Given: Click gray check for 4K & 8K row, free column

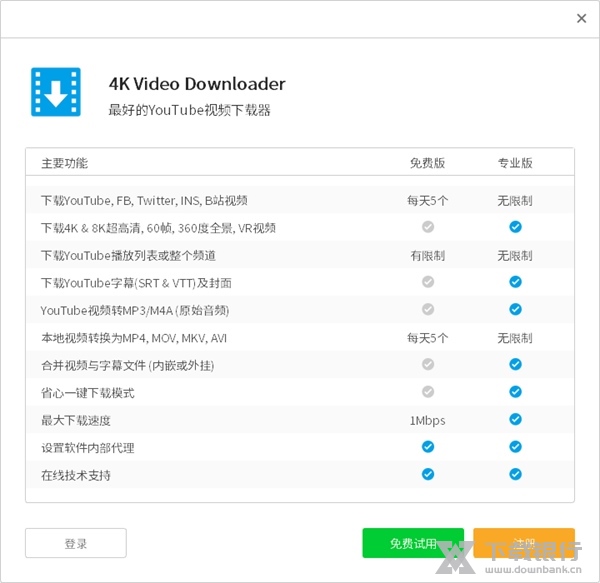Looking at the screenshot, I should [x=428, y=227].
